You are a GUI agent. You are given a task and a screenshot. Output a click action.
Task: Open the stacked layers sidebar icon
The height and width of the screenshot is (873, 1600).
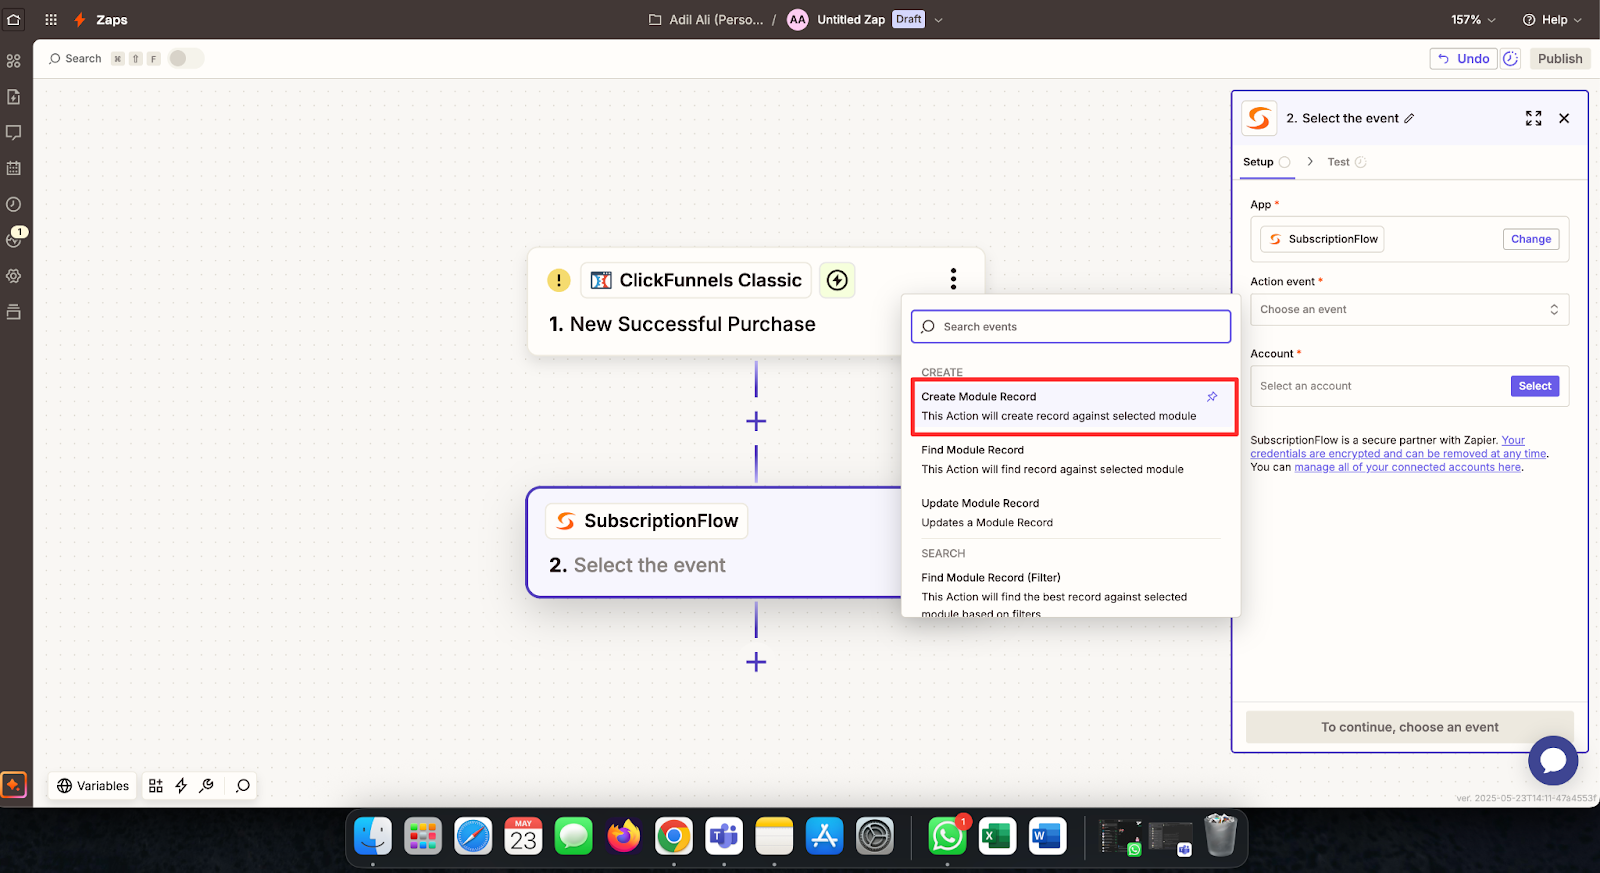click(14, 312)
